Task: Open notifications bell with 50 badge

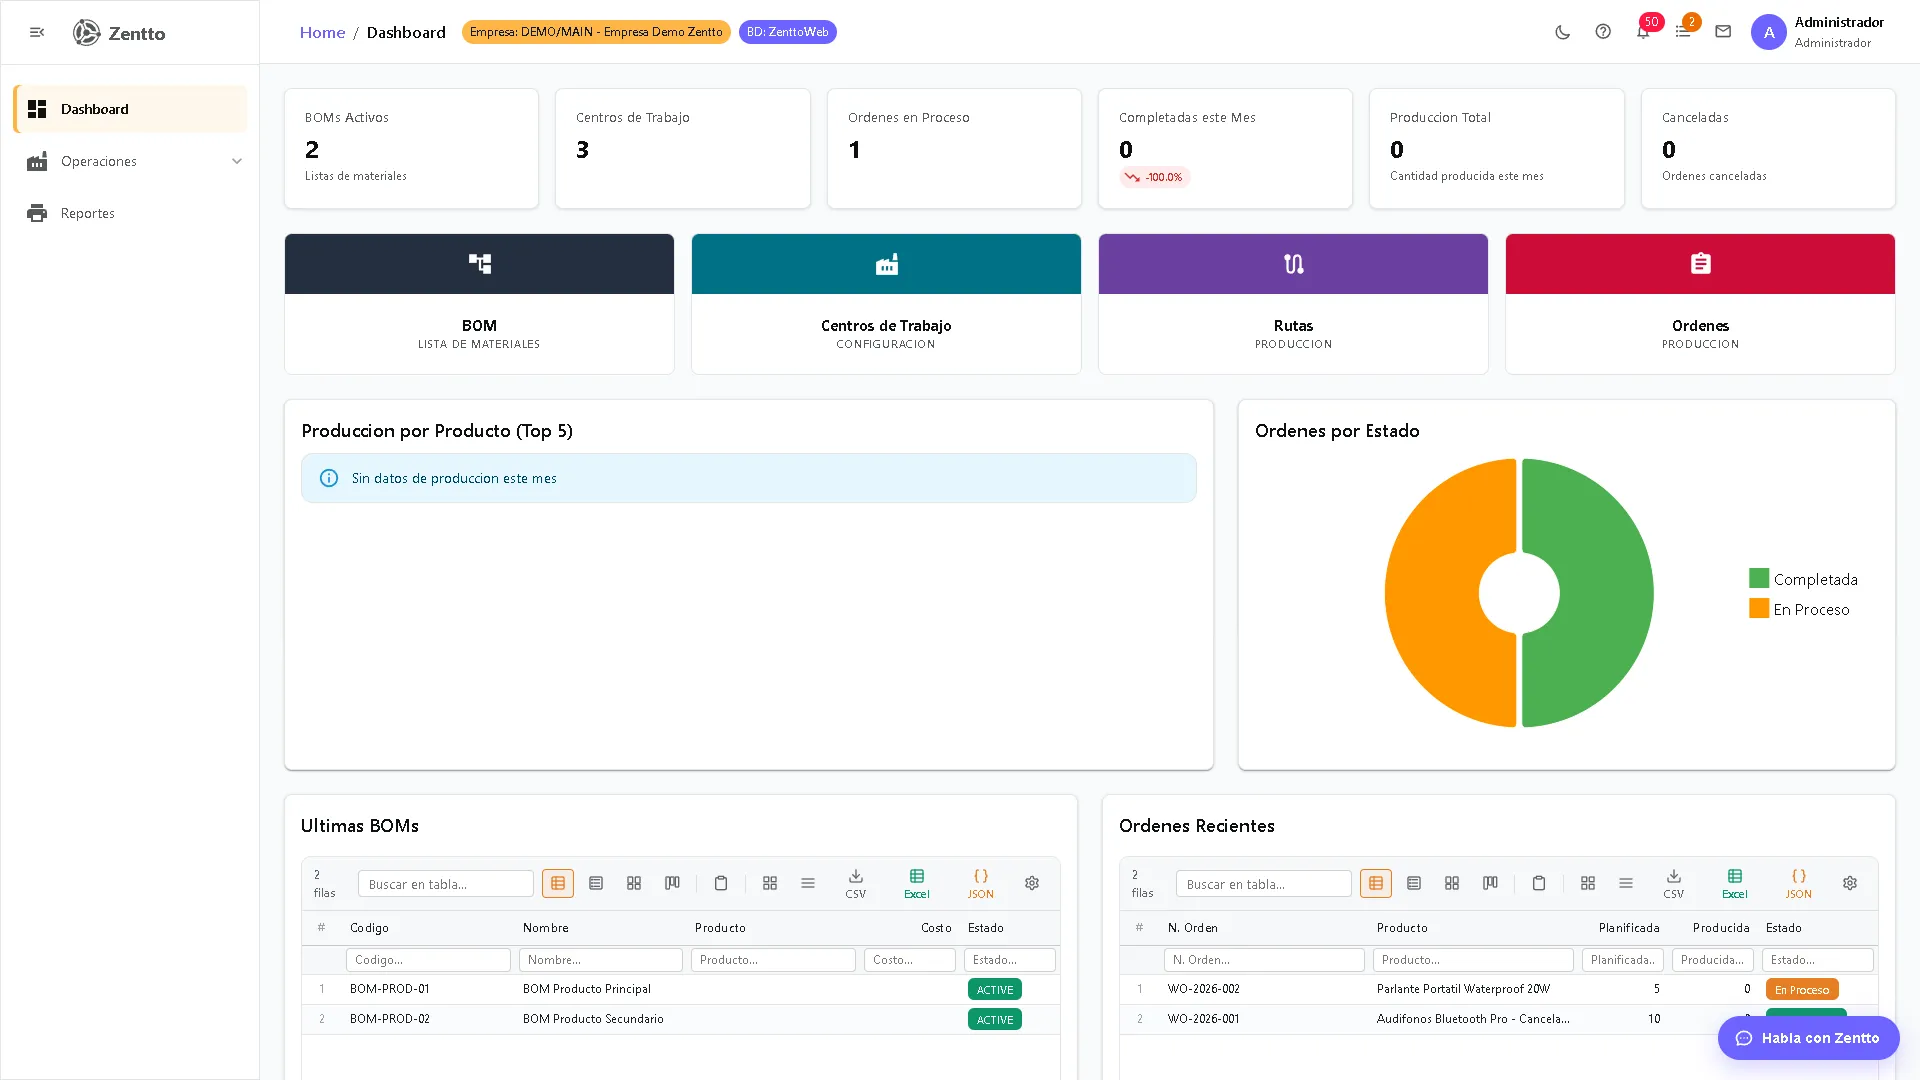Action: [1643, 32]
